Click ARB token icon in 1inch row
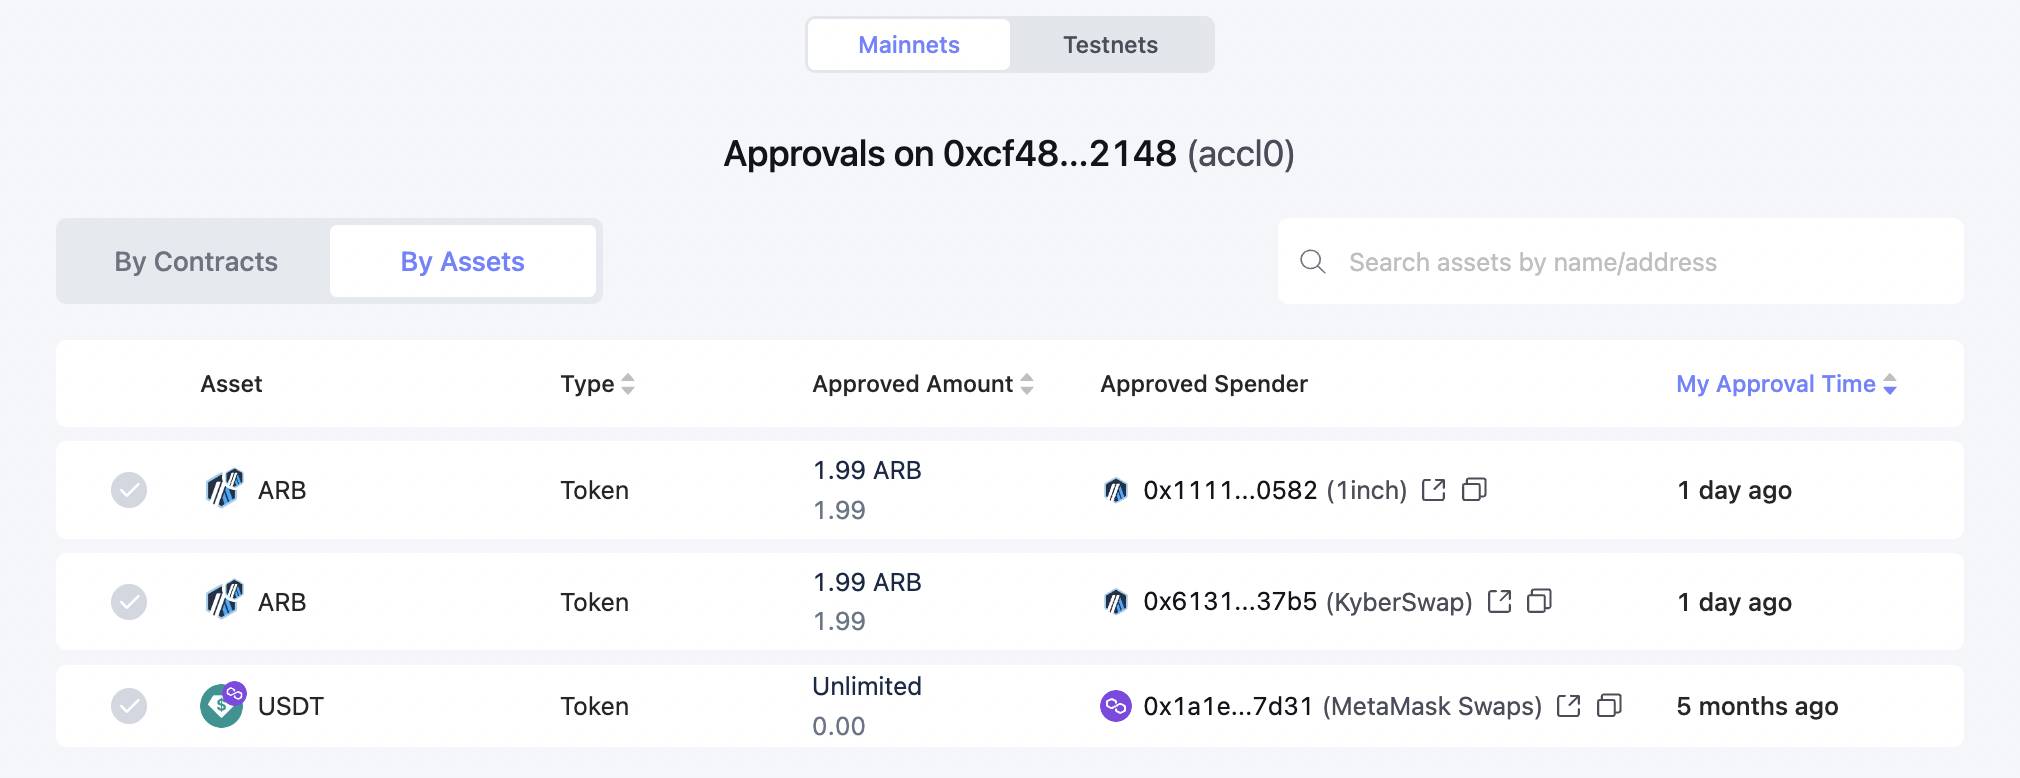The height and width of the screenshot is (778, 2020). (x=223, y=489)
